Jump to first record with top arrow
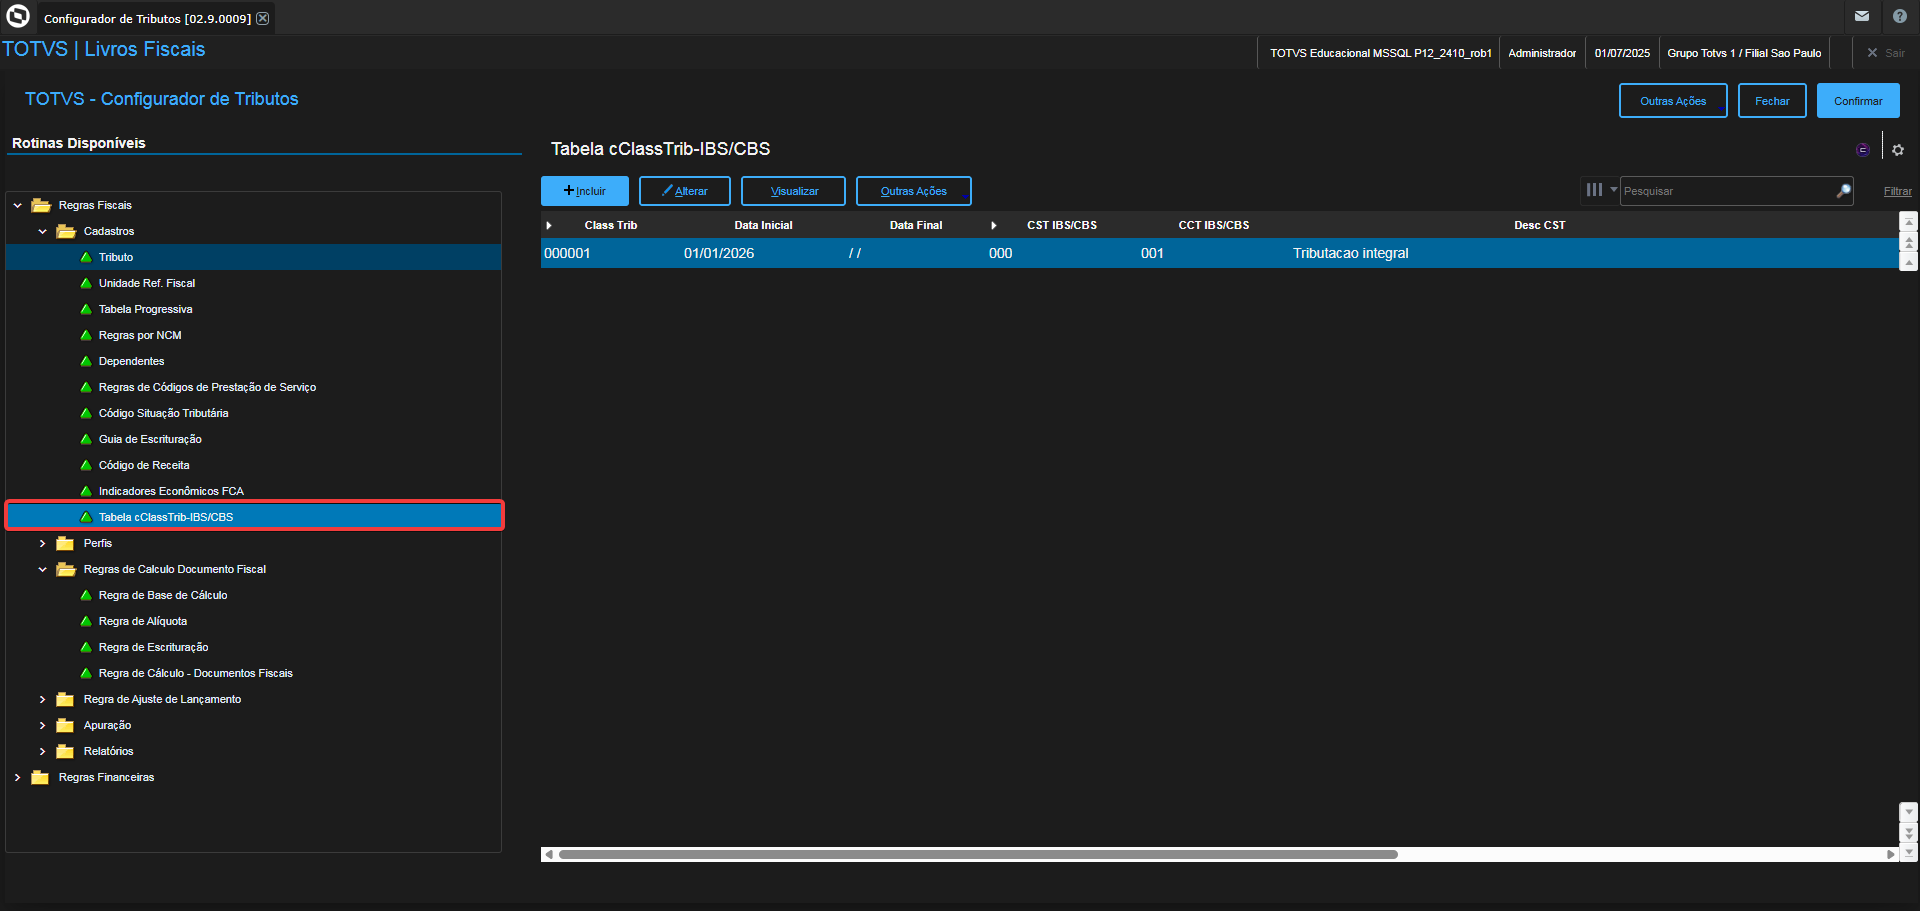1920x911 pixels. click(x=1909, y=222)
